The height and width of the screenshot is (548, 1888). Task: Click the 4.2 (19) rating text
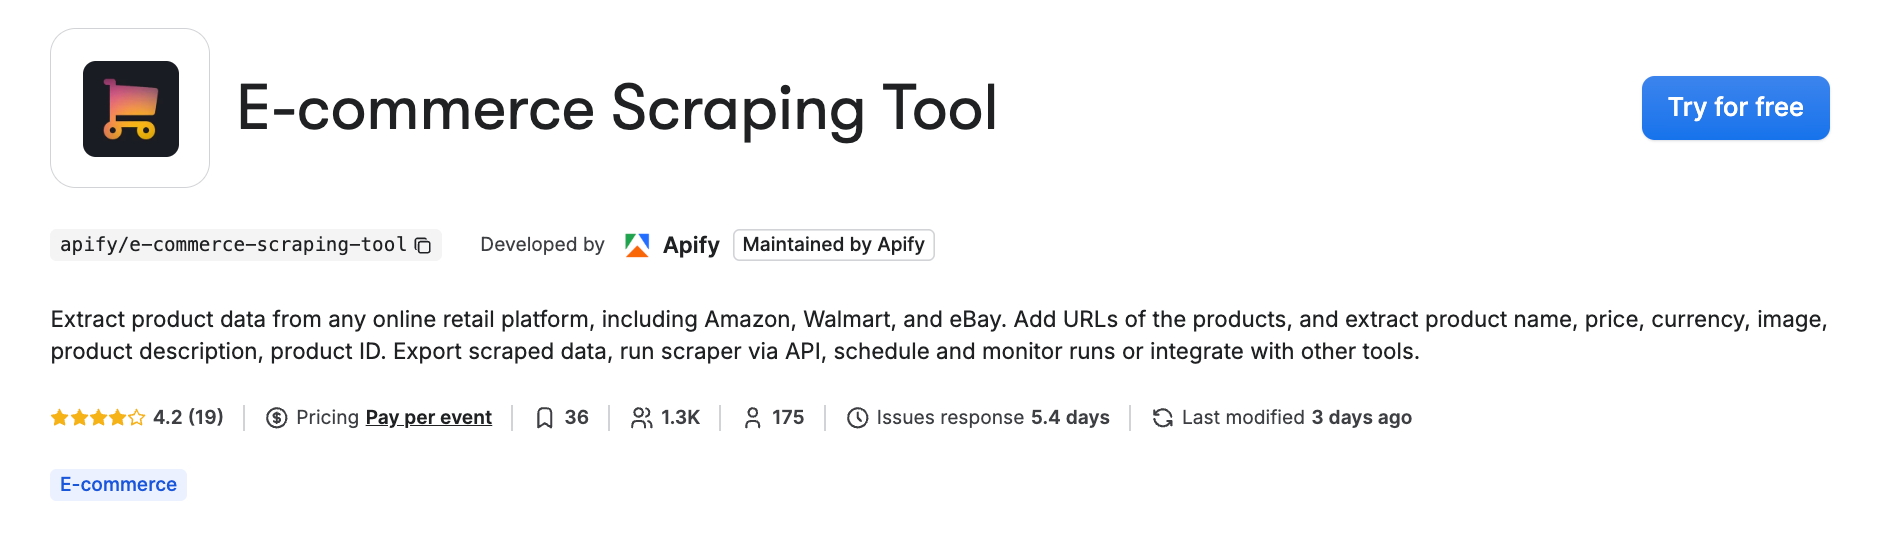point(188,417)
